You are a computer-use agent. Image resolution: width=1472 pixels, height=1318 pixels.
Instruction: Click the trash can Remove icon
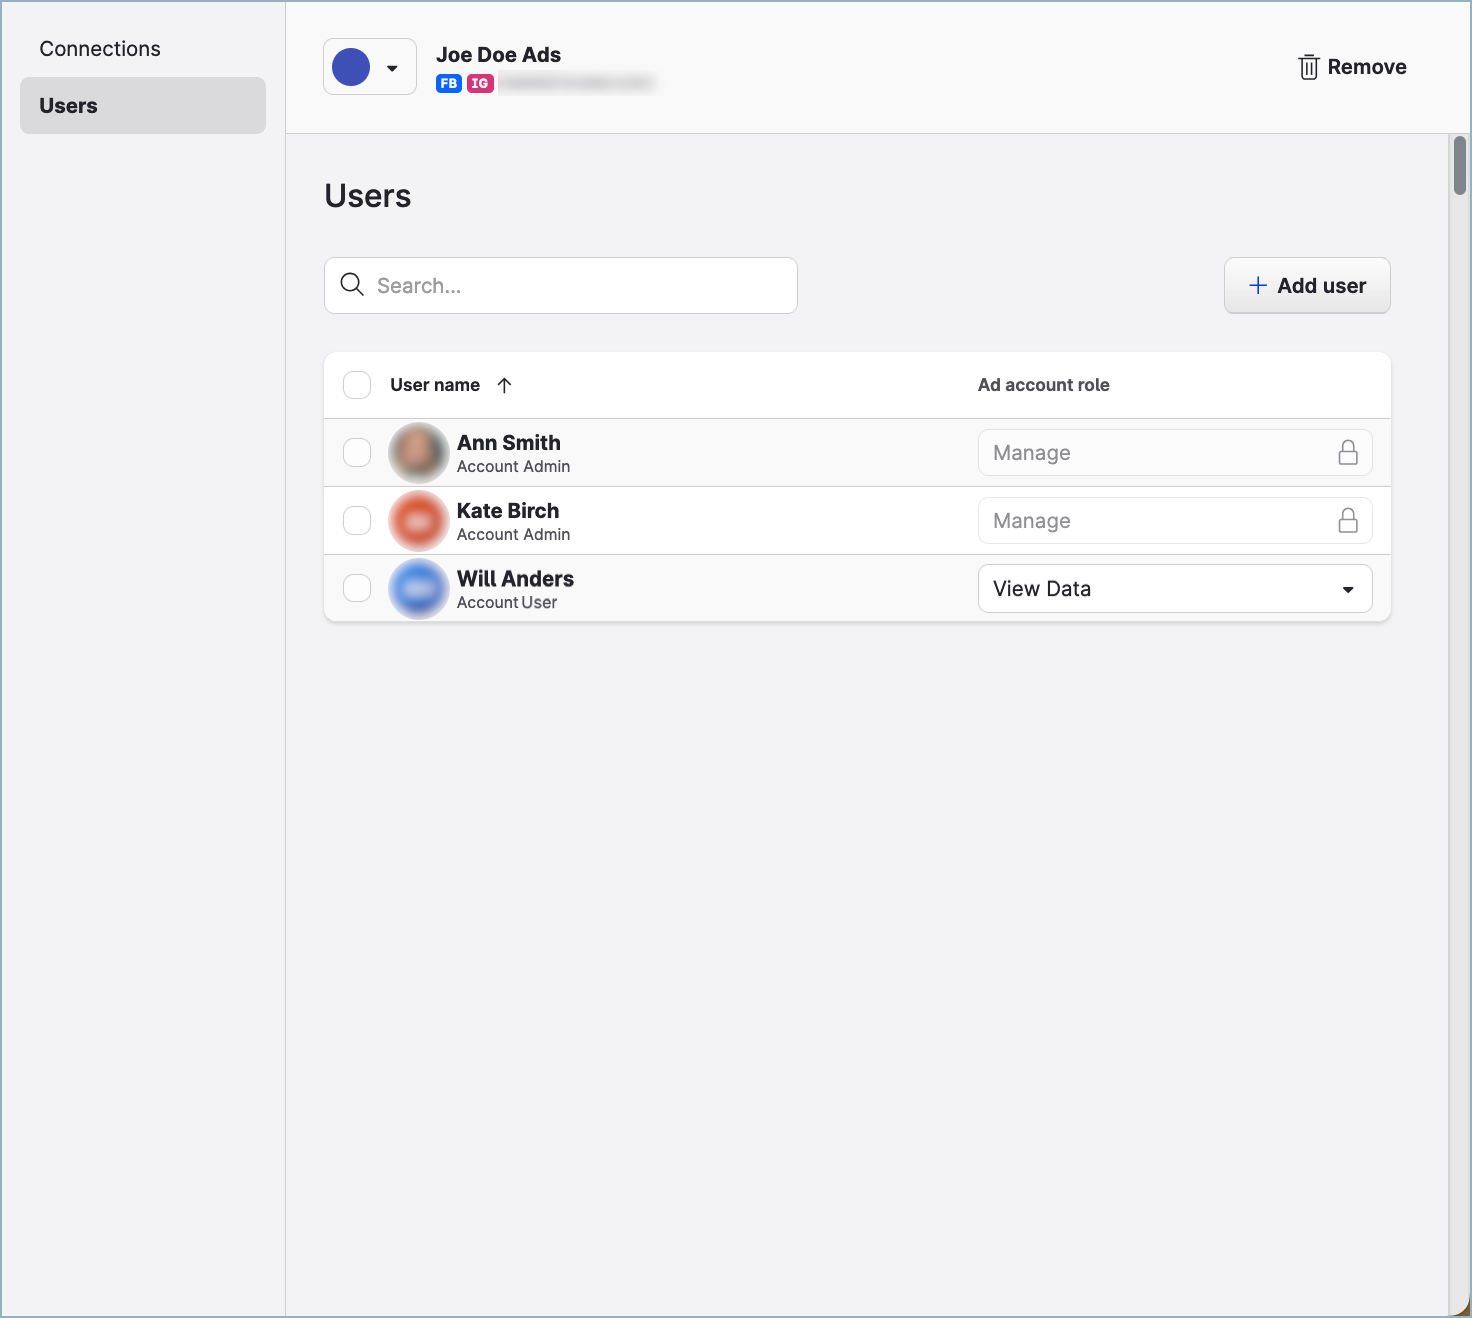pos(1308,67)
